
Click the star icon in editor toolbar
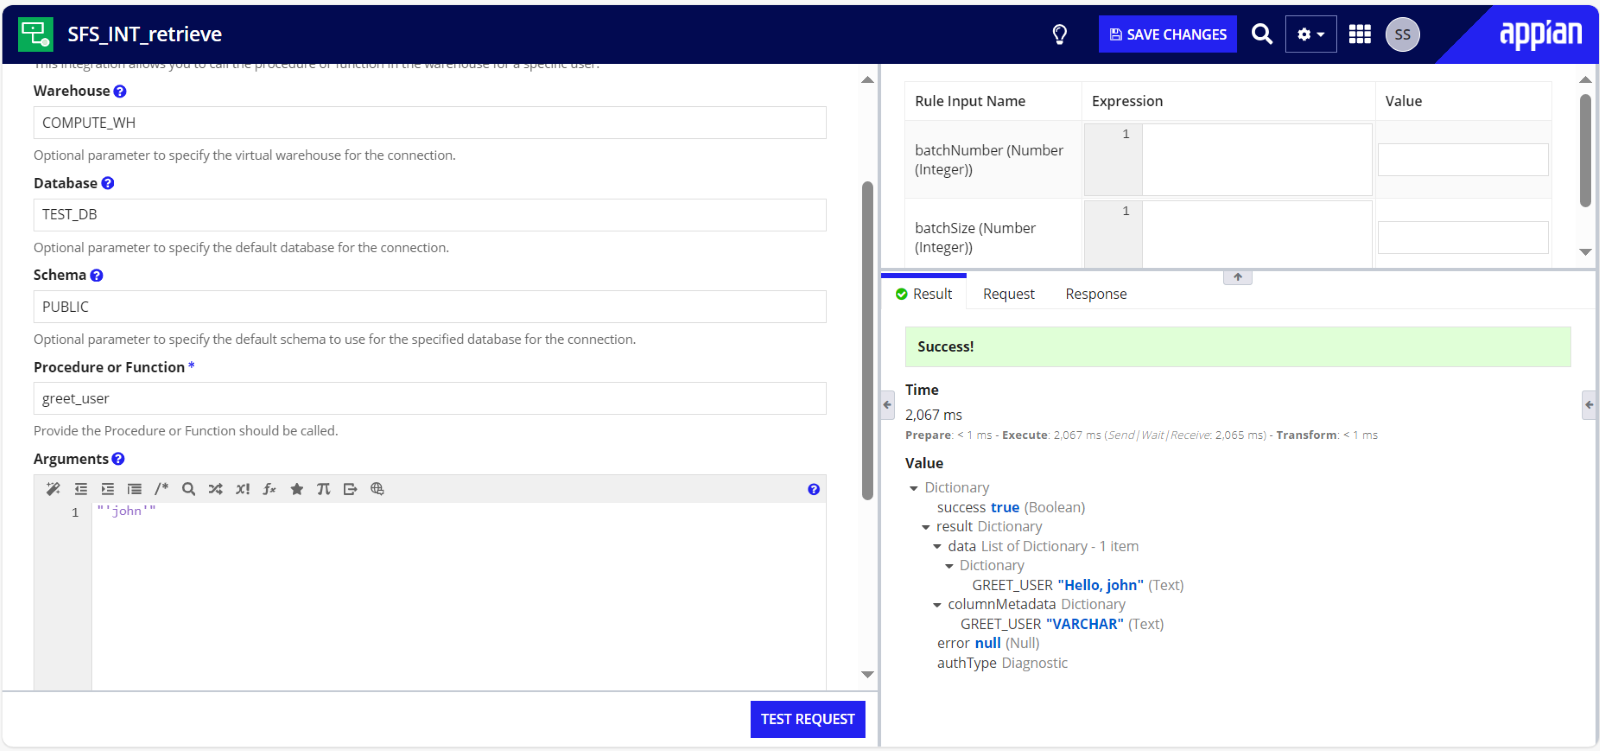tap(297, 489)
